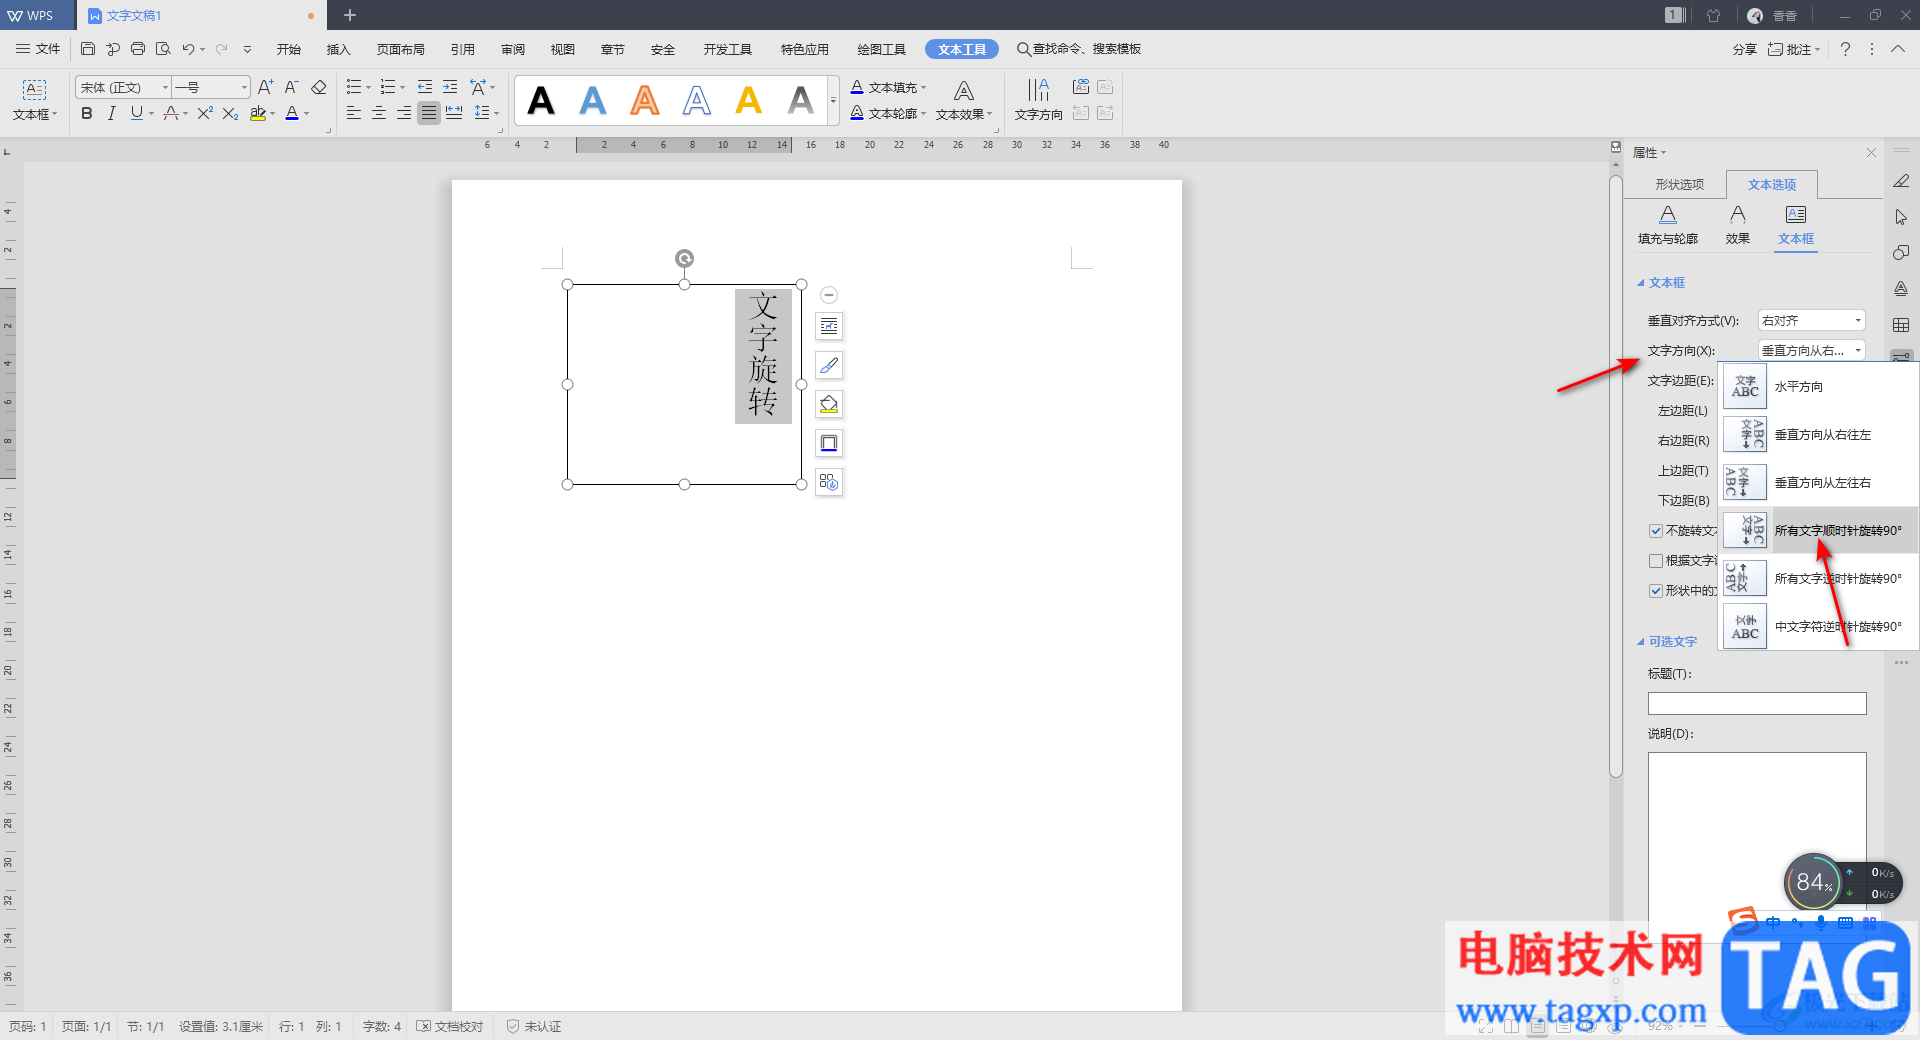
Task: Choose 中文字符逆时针旋转90° option
Action: [1818, 627]
